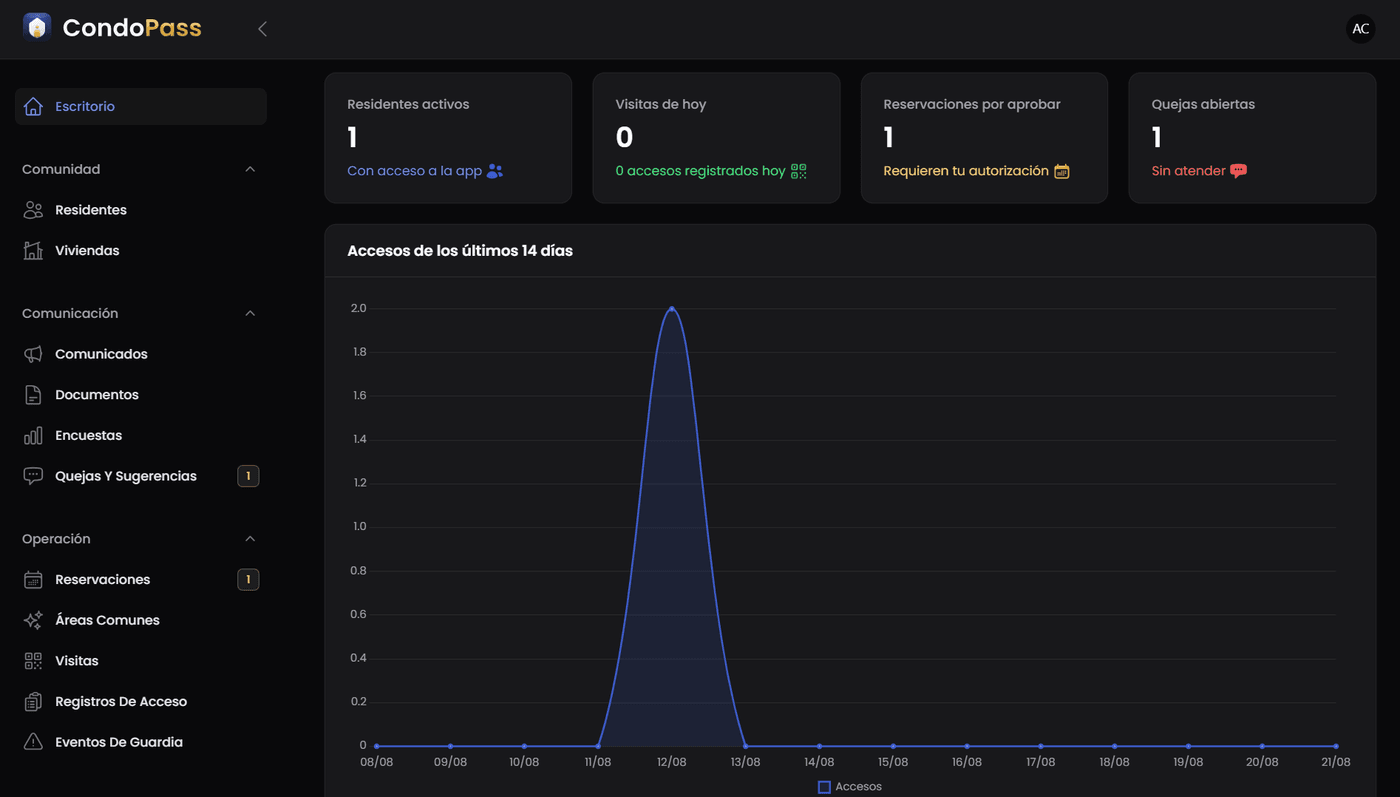Click the Residentes activos card heading
This screenshot has height=797, width=1400.
408,104
